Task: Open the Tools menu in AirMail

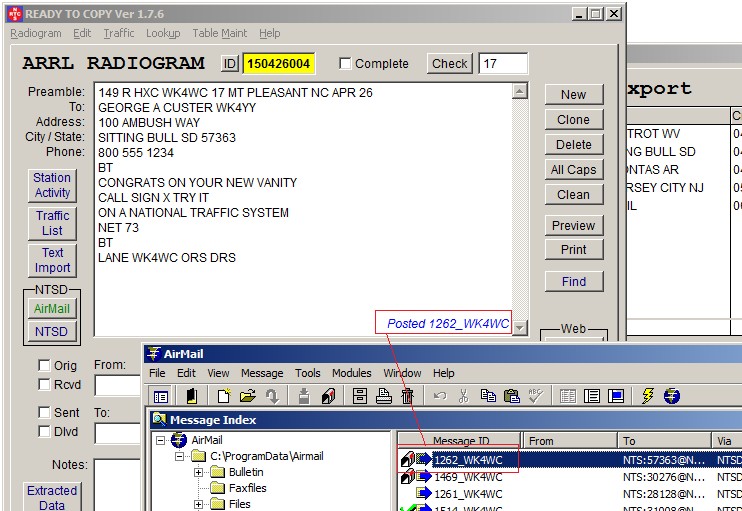Action: [308, 373]
